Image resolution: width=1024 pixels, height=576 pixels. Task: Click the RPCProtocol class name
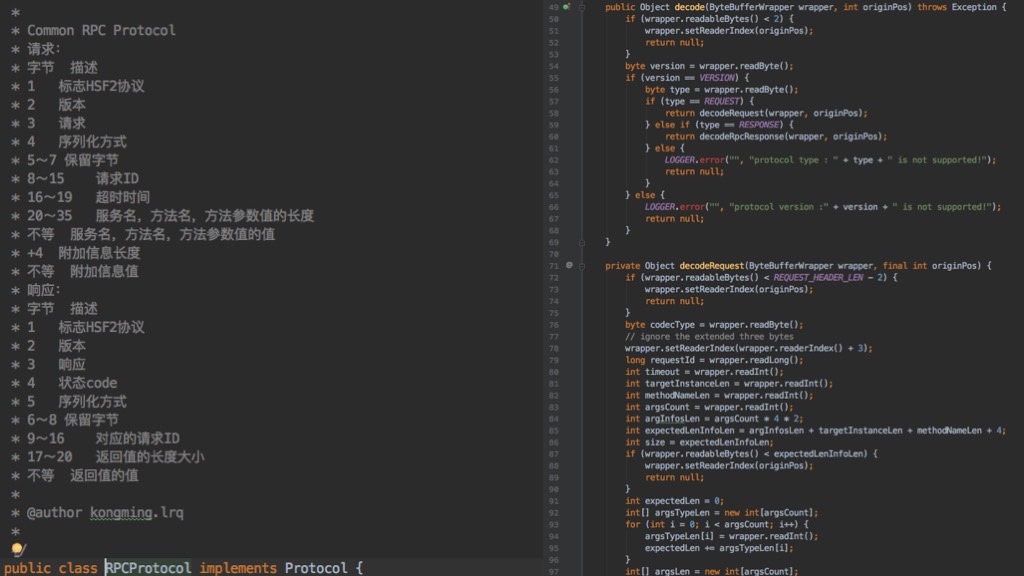coord(148,568)
